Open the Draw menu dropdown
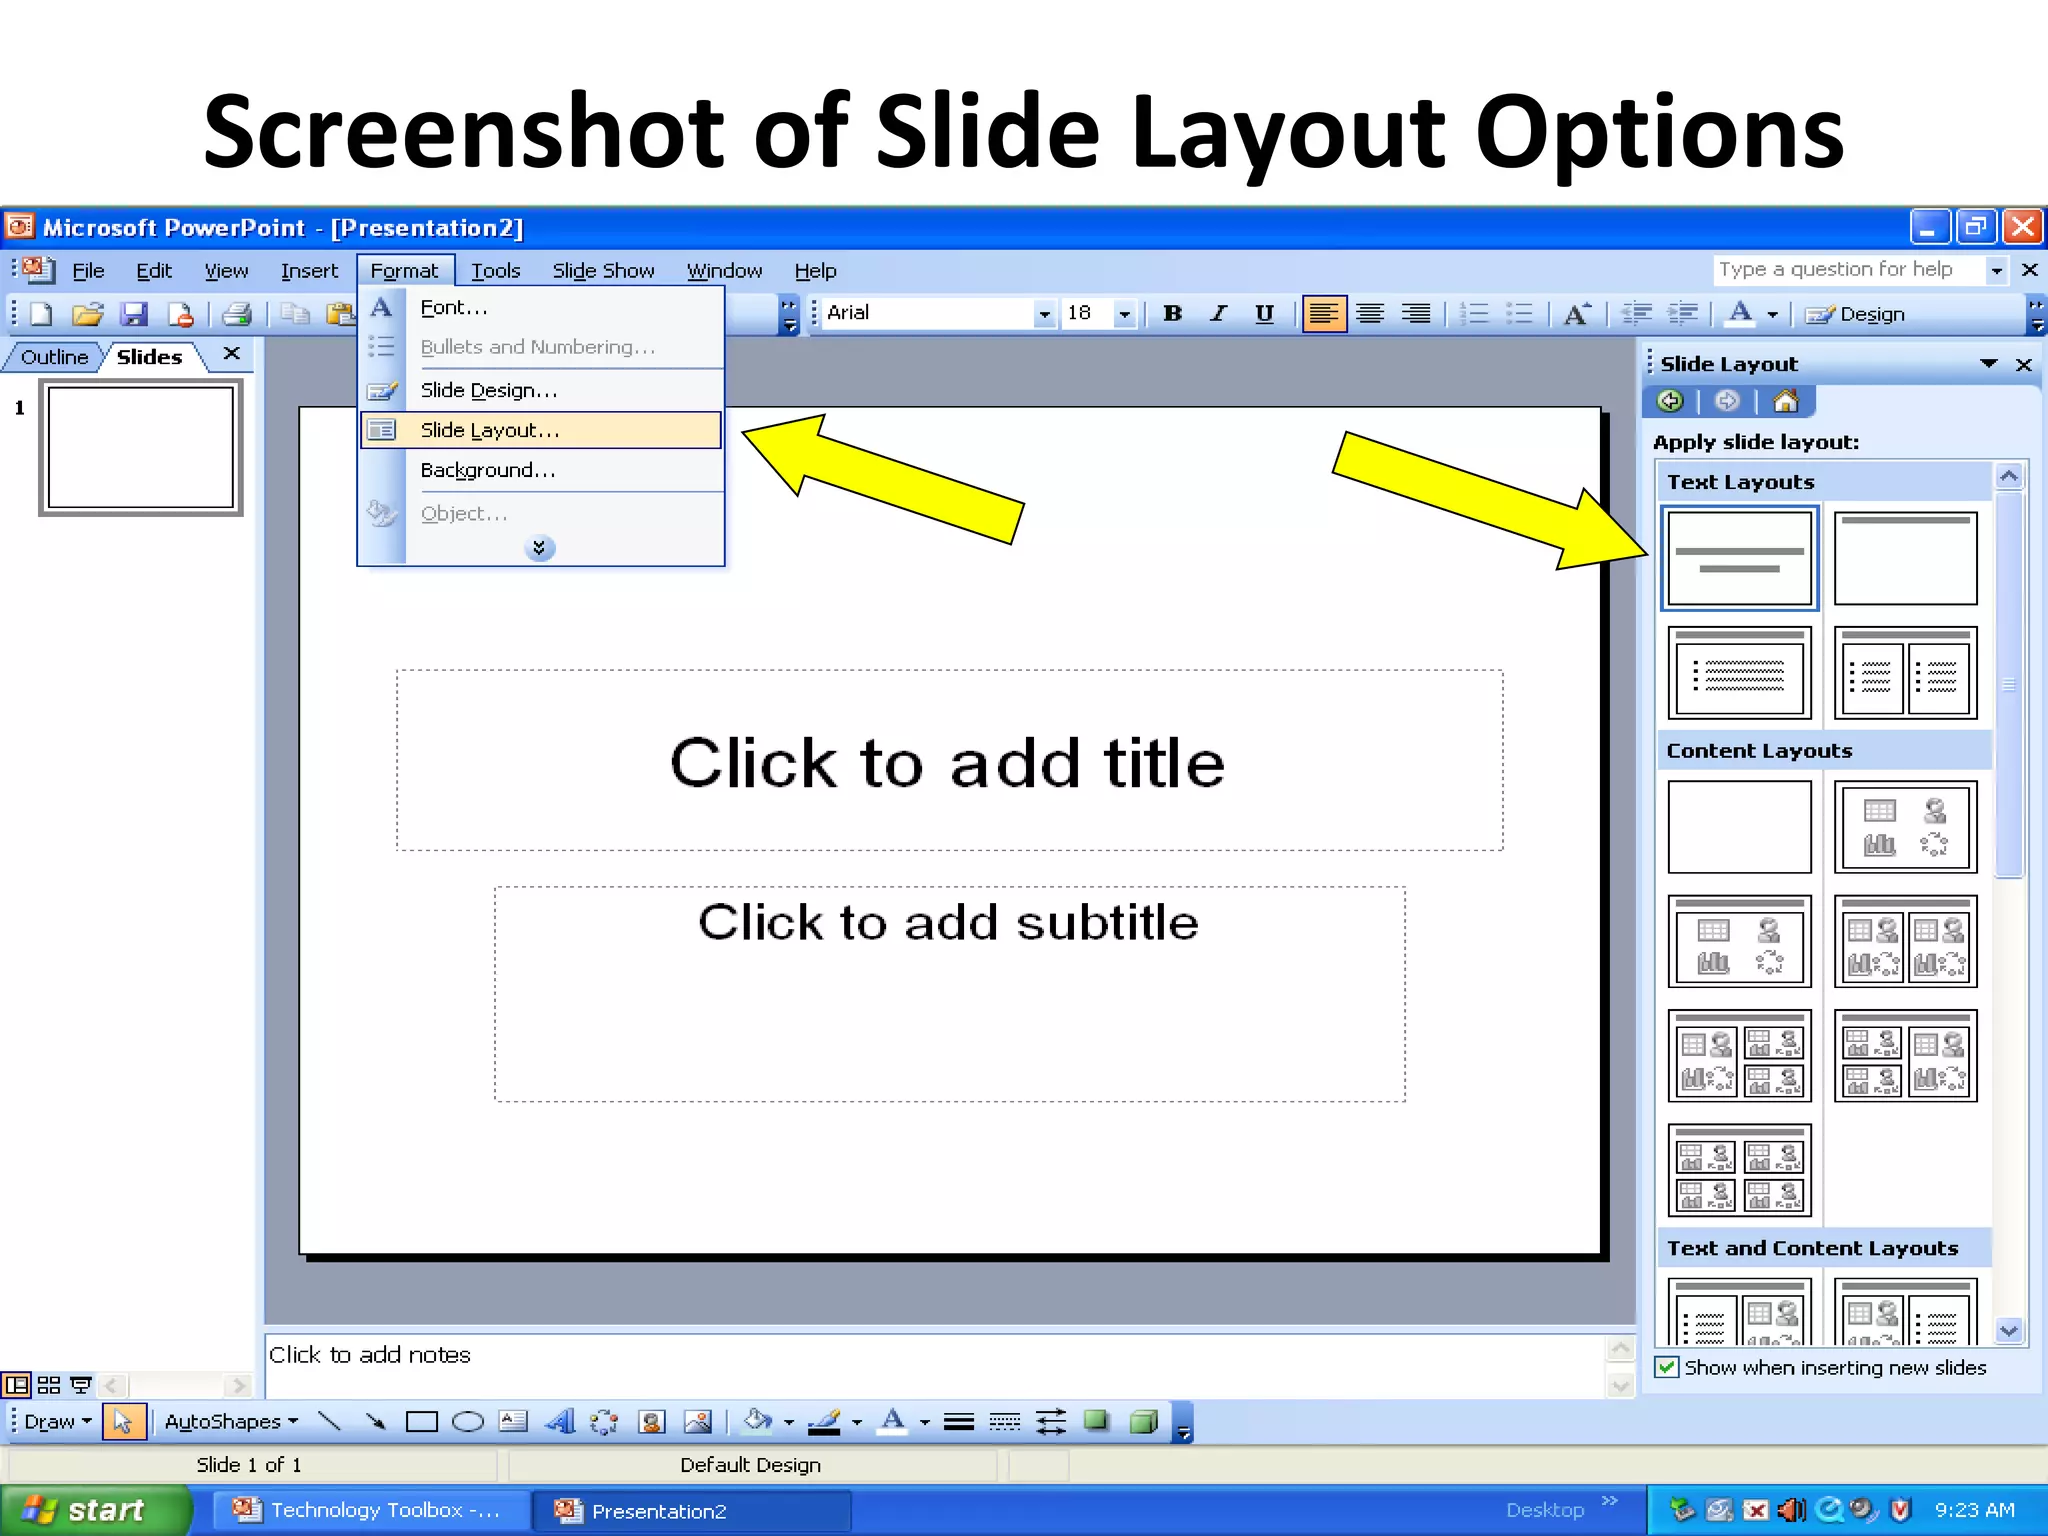This screenshot has width=2048, height=1536. [x=58, y=1421]
